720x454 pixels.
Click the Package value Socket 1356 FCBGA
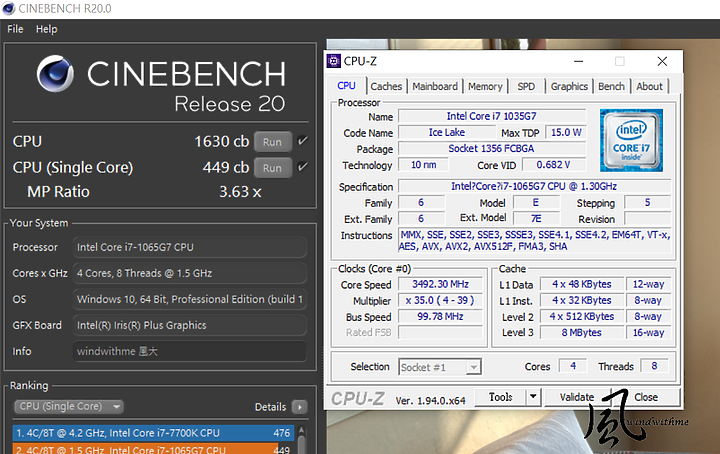pos(492,148)
